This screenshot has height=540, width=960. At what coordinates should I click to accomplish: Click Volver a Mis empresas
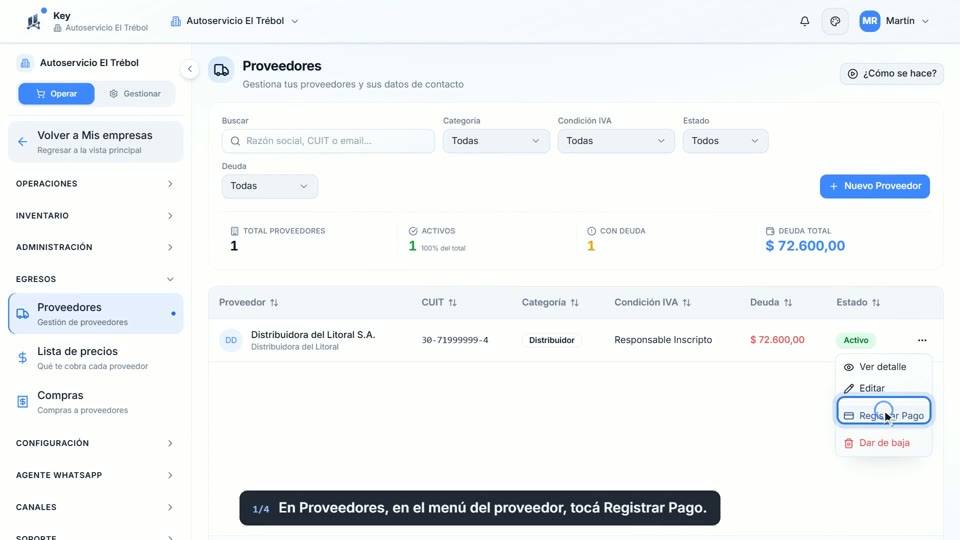click(96, 142)
